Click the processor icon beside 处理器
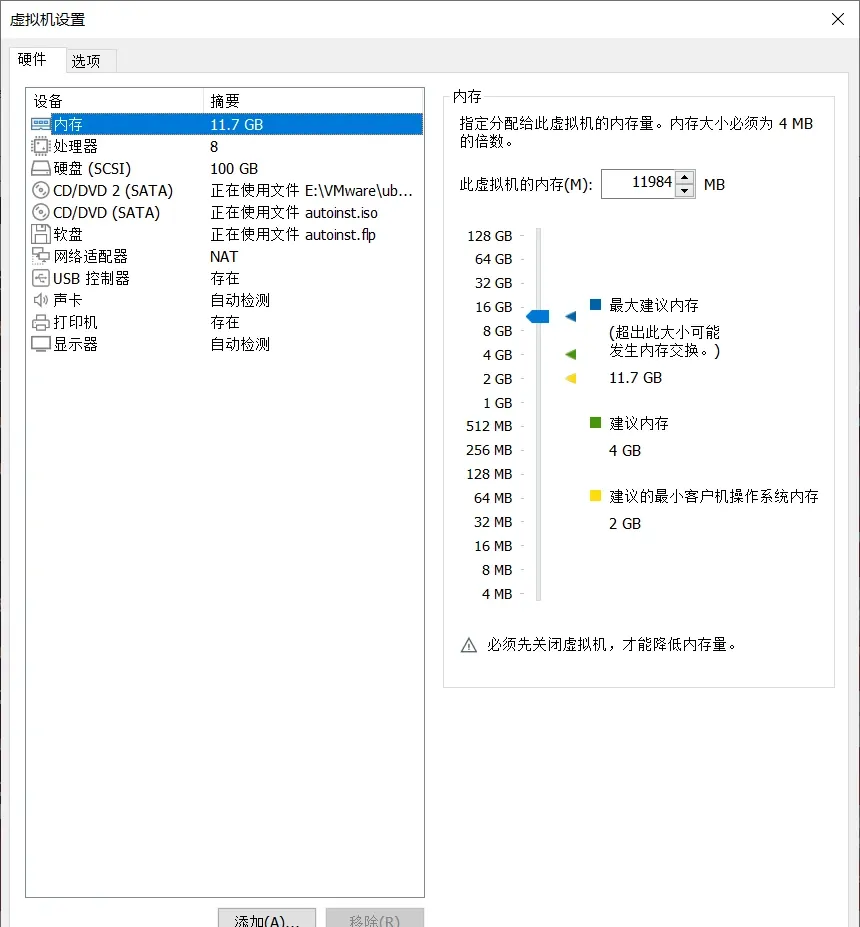 tap(40, 146)
